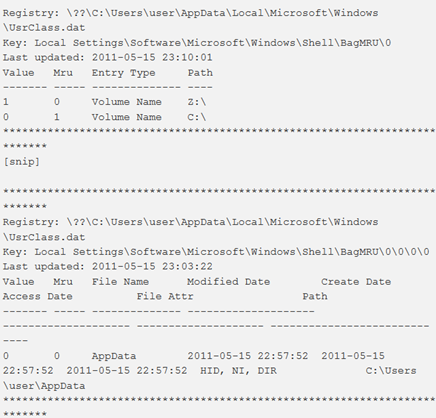
Task: Click the File Name column header
Action: coord(120,282)
